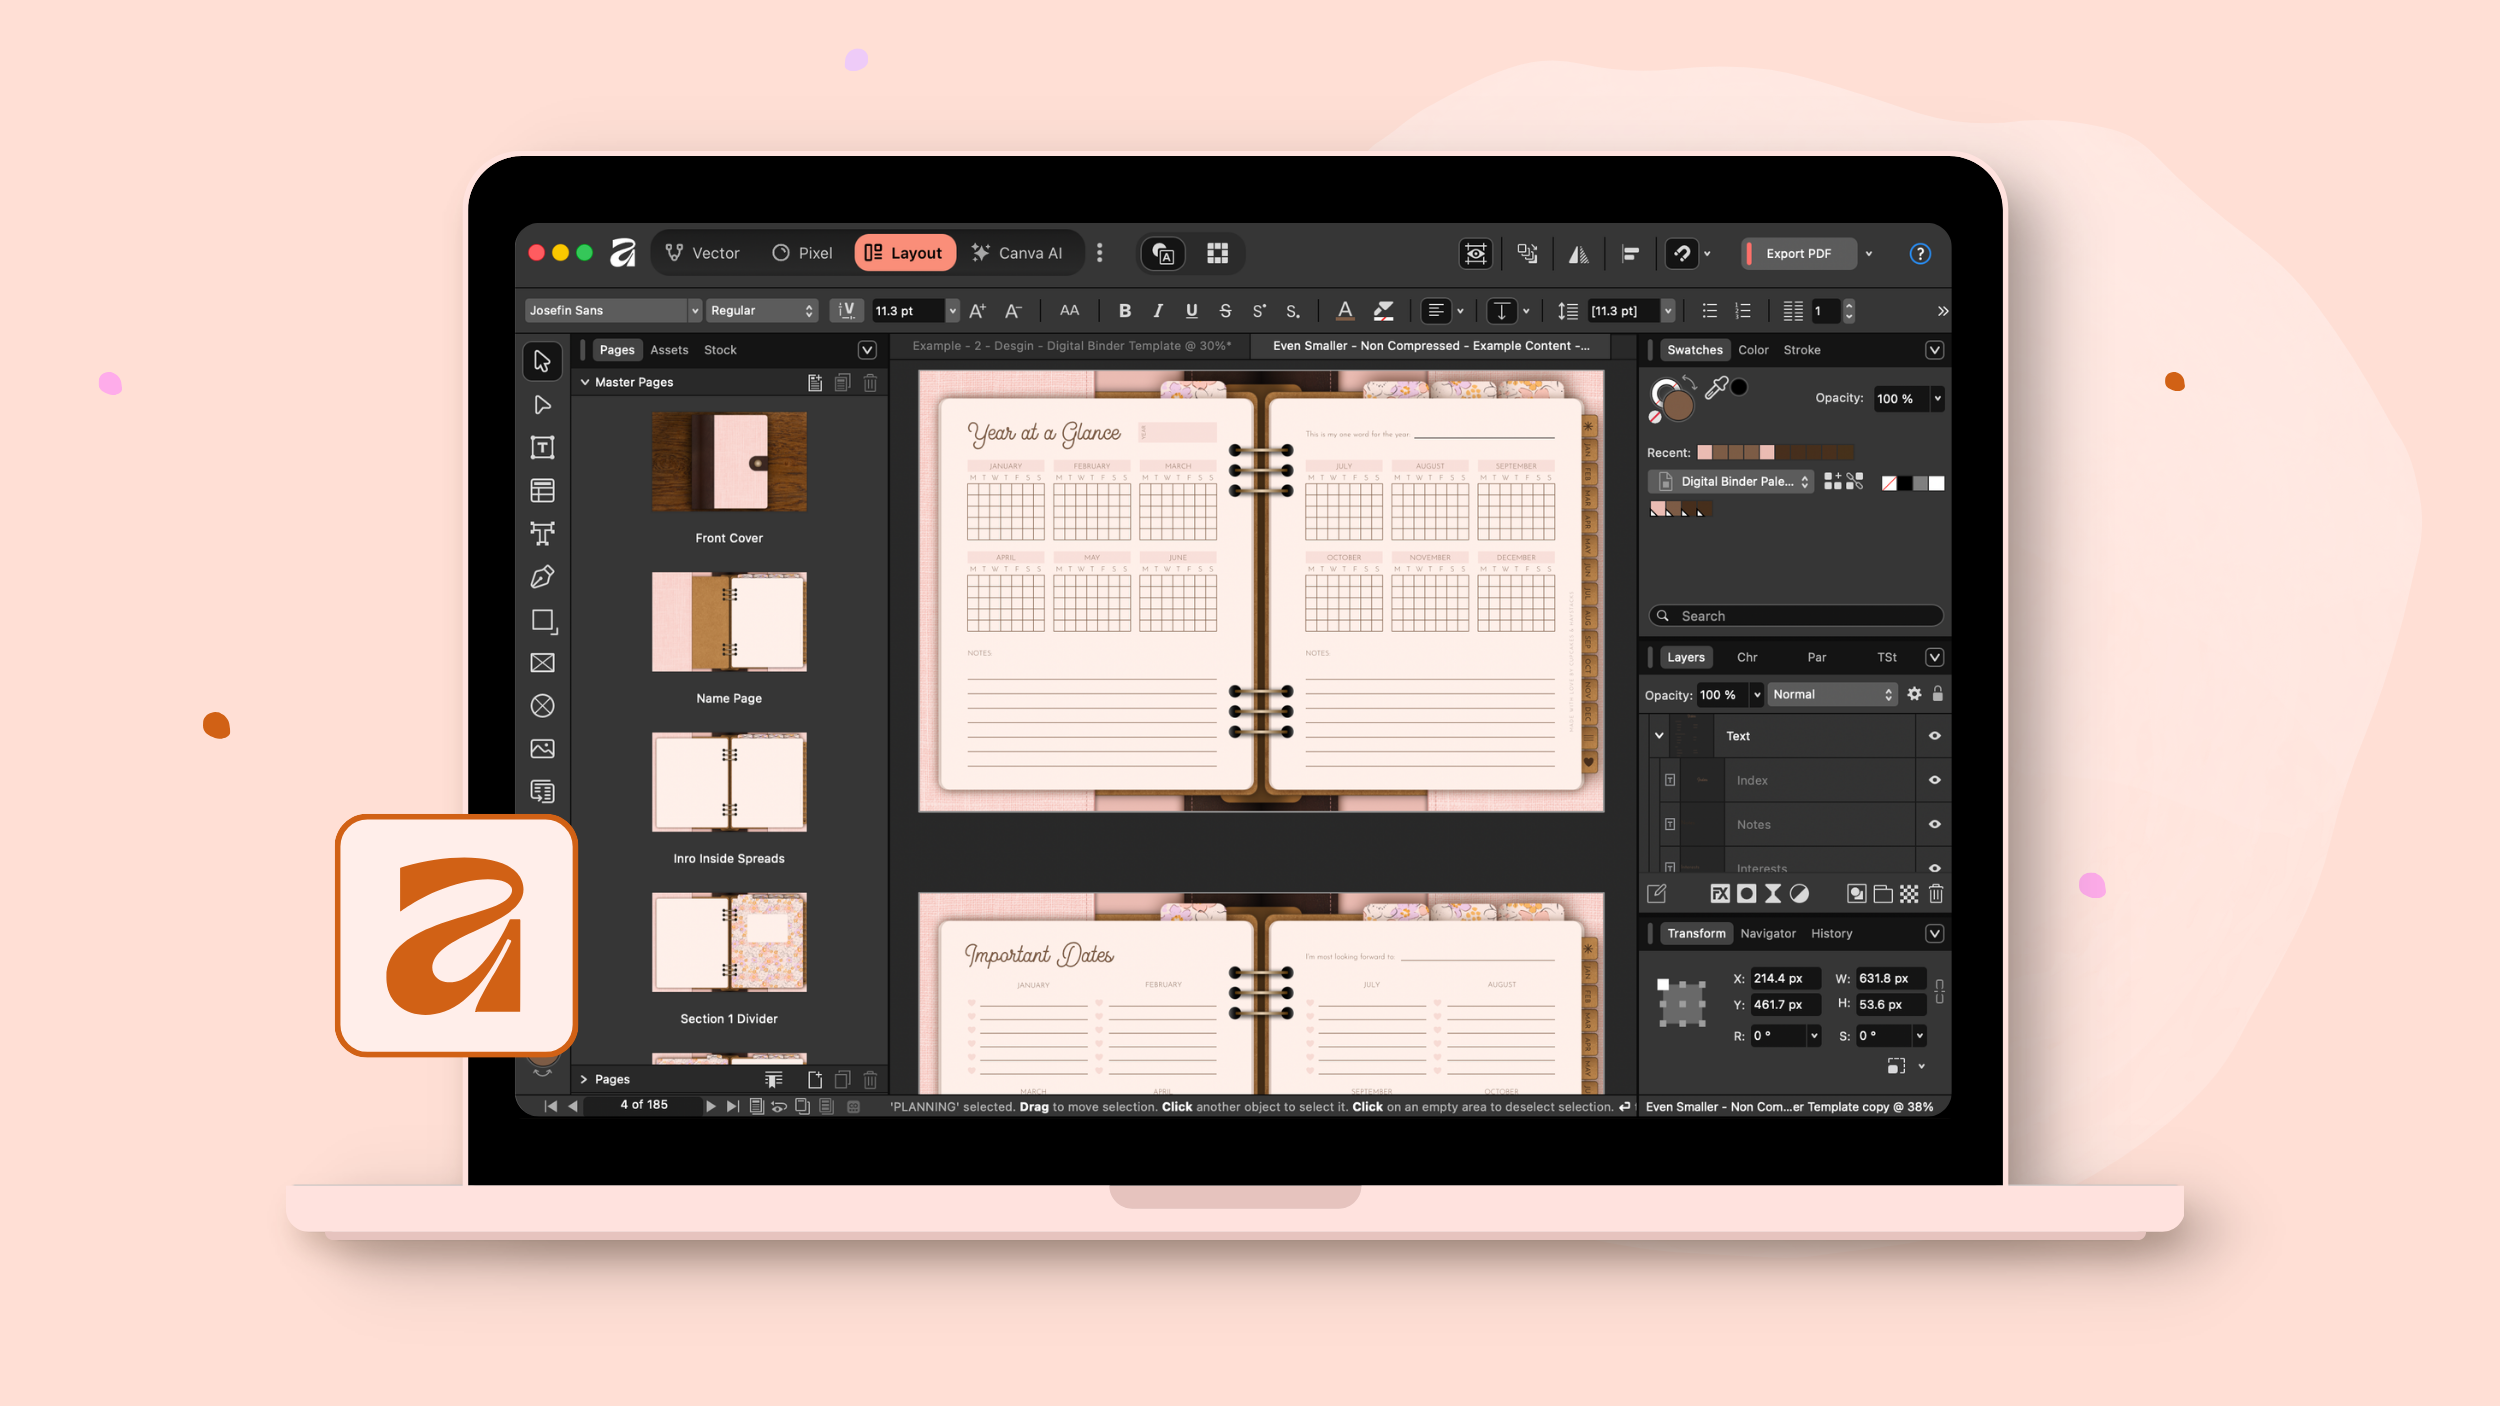Switch to the Vector studio
Screen dimensions: 2500x1406
click(703, 254)
